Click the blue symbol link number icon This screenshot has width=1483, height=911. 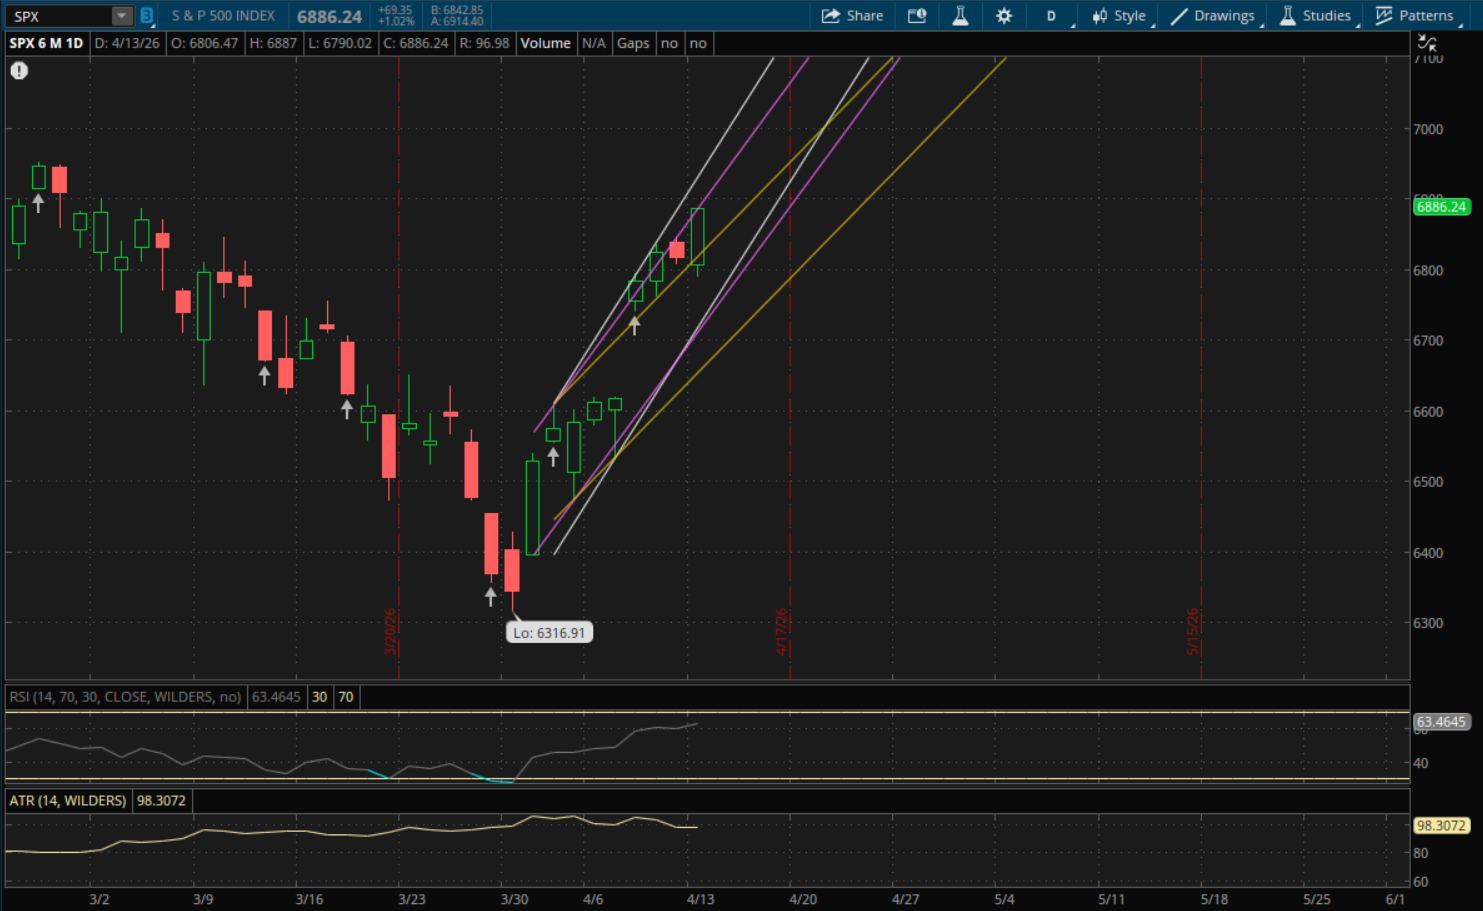click(147, 16)
